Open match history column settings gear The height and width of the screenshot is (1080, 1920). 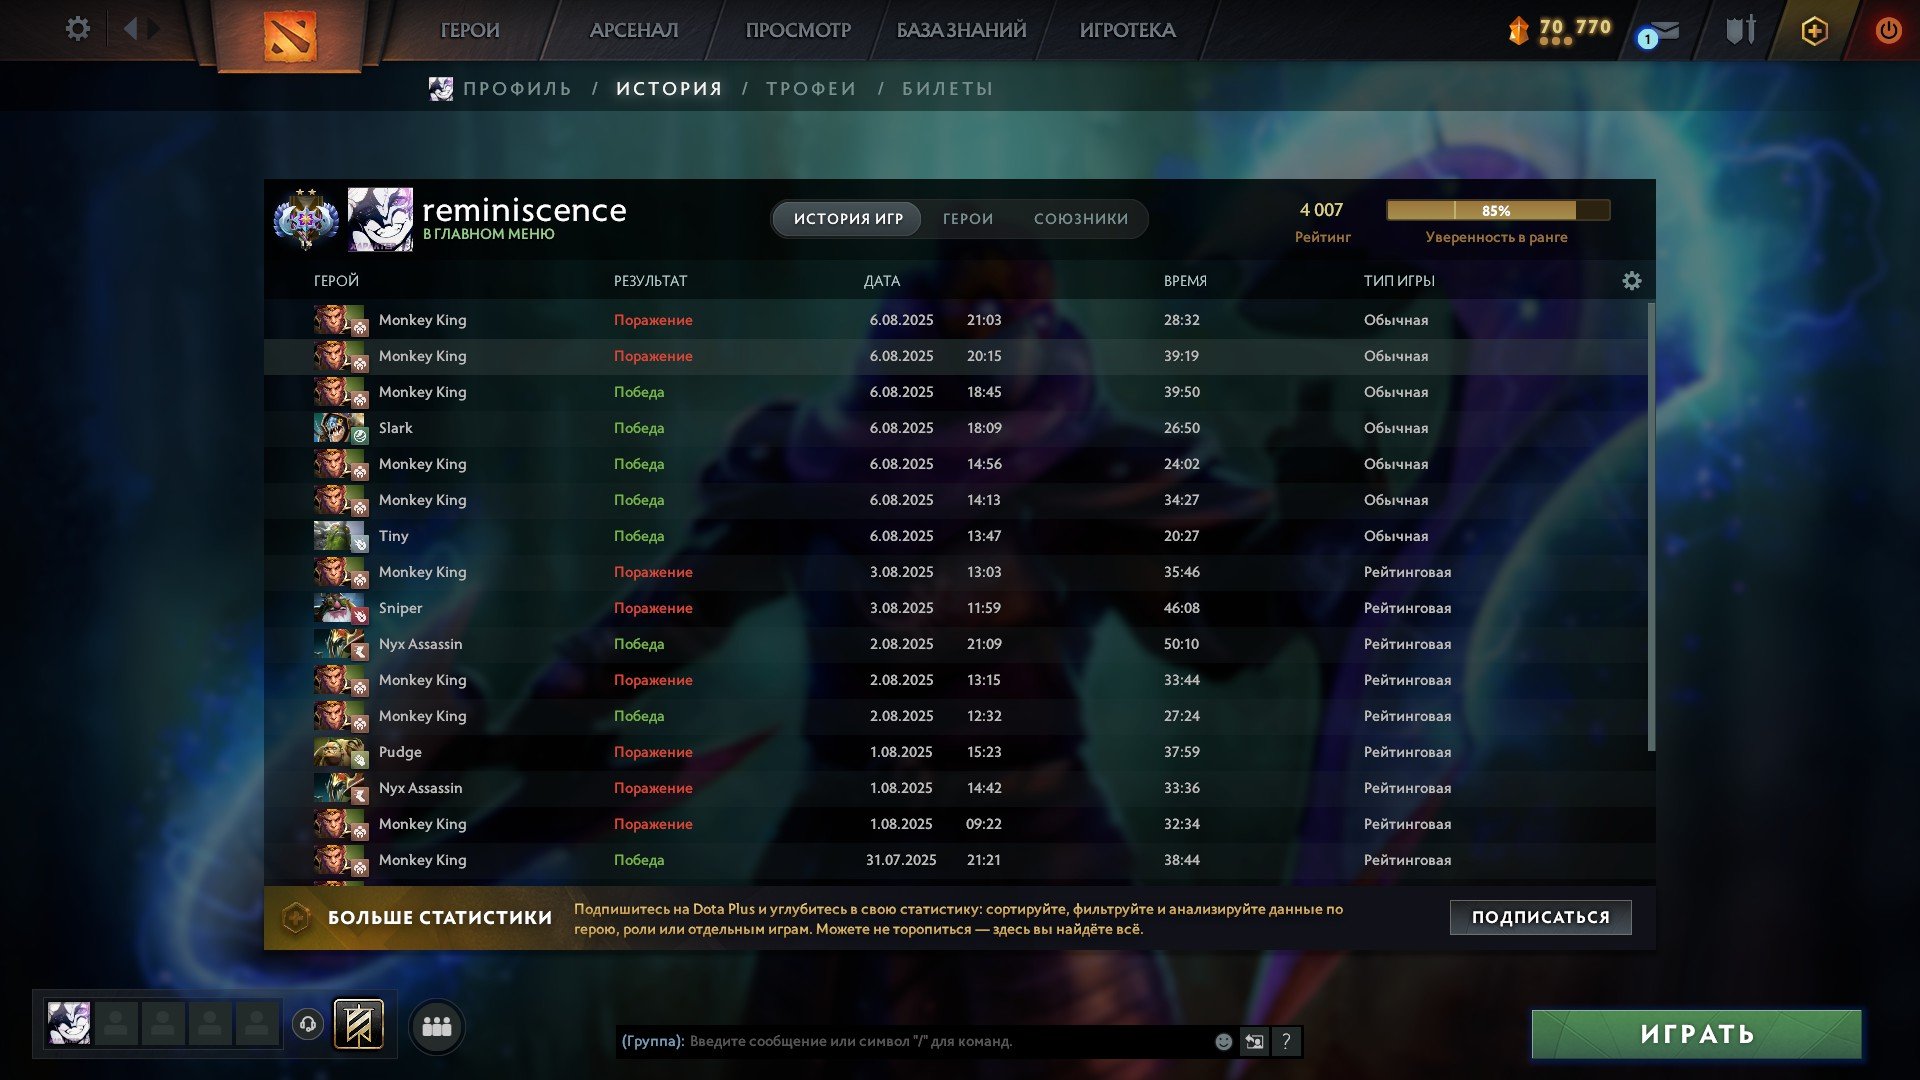pyautogui.click(x=1631, y=281)
